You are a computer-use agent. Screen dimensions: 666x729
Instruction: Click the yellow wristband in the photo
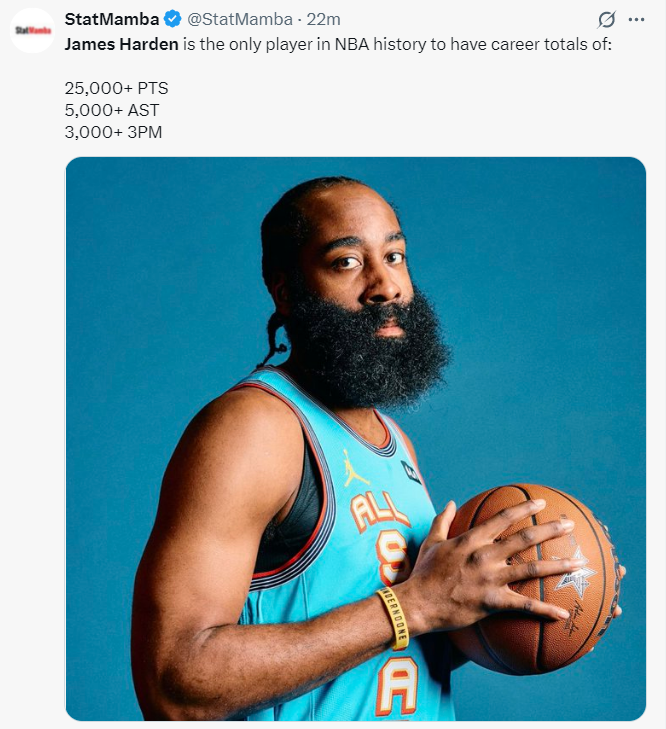click(394, 617)
